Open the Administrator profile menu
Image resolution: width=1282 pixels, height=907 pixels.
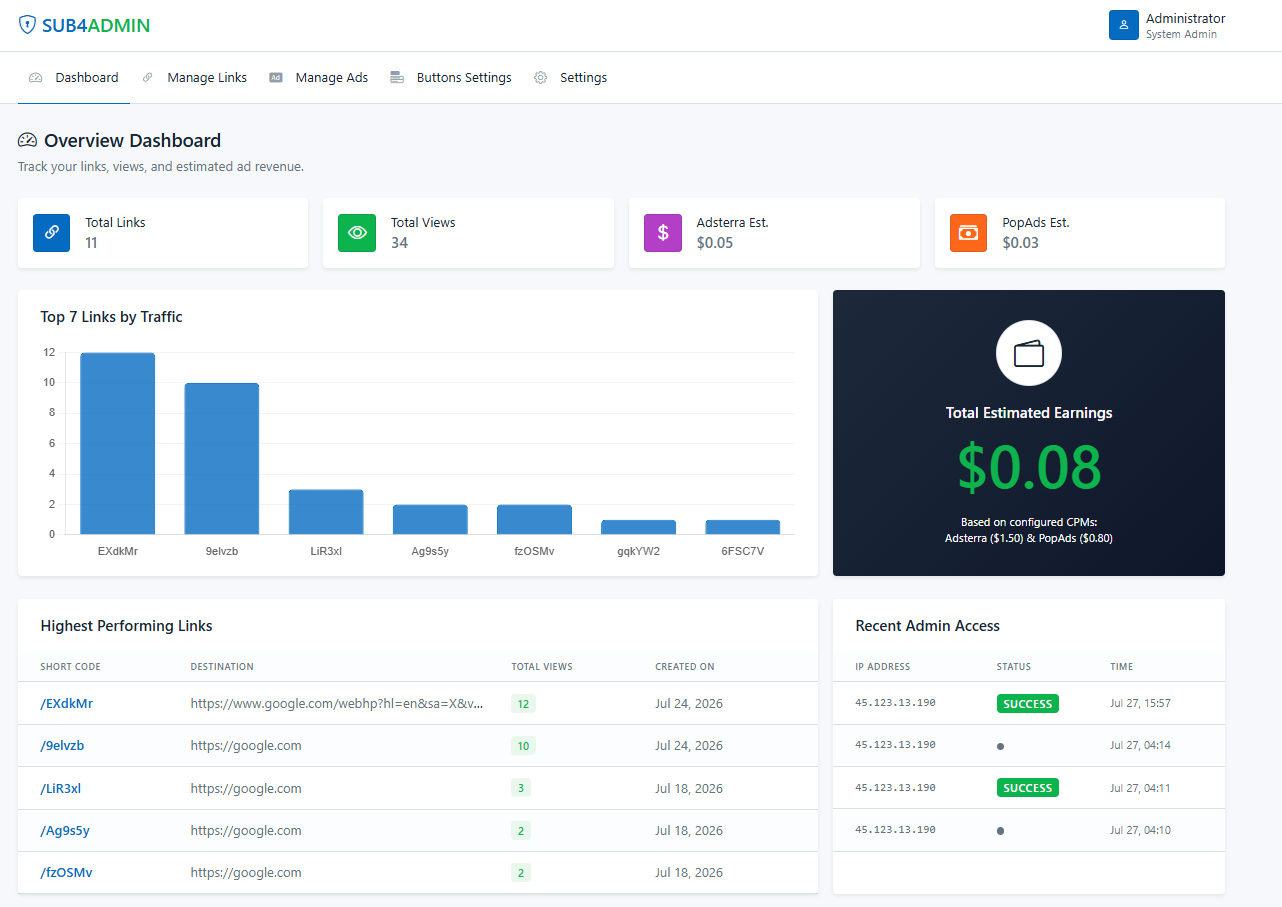click(x=1167, y=25)
